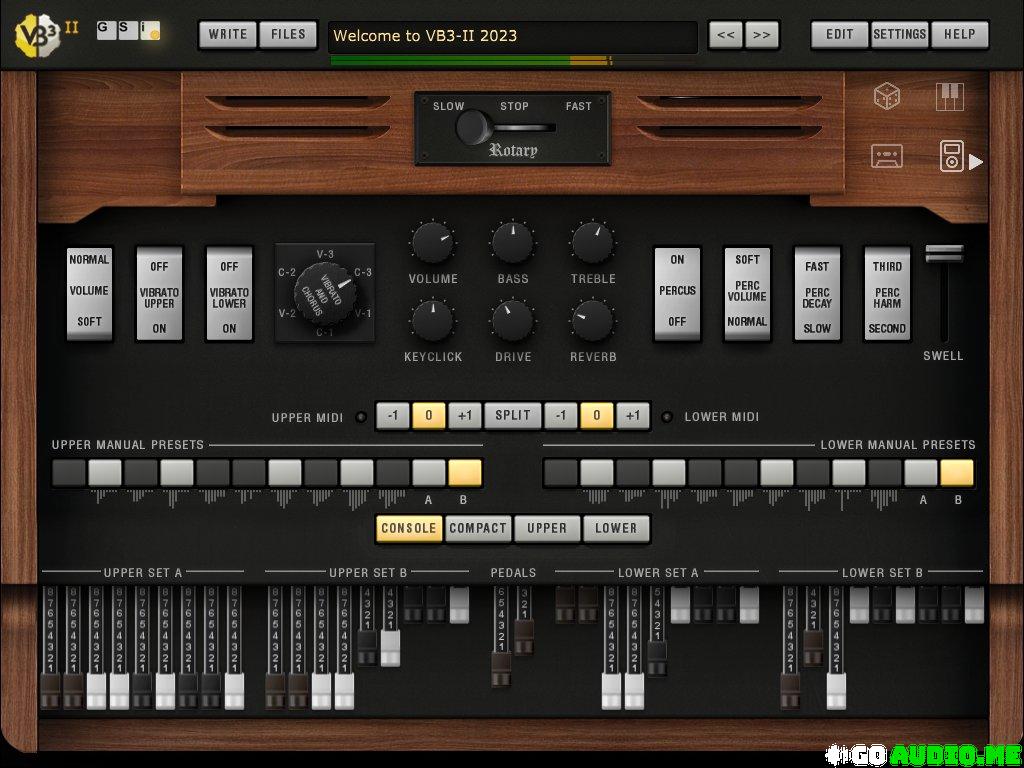Image resolution: width=1024 pixels, height=768 pixels.
Task: Switch to the UPPER view tab
Action: pyautogui.click(x=547, y=528)
